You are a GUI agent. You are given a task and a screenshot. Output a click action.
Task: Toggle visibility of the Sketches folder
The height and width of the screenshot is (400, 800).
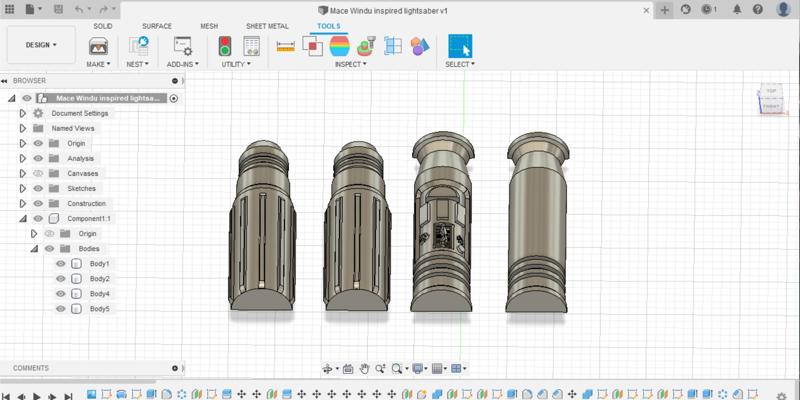click(x=38, y=188)
